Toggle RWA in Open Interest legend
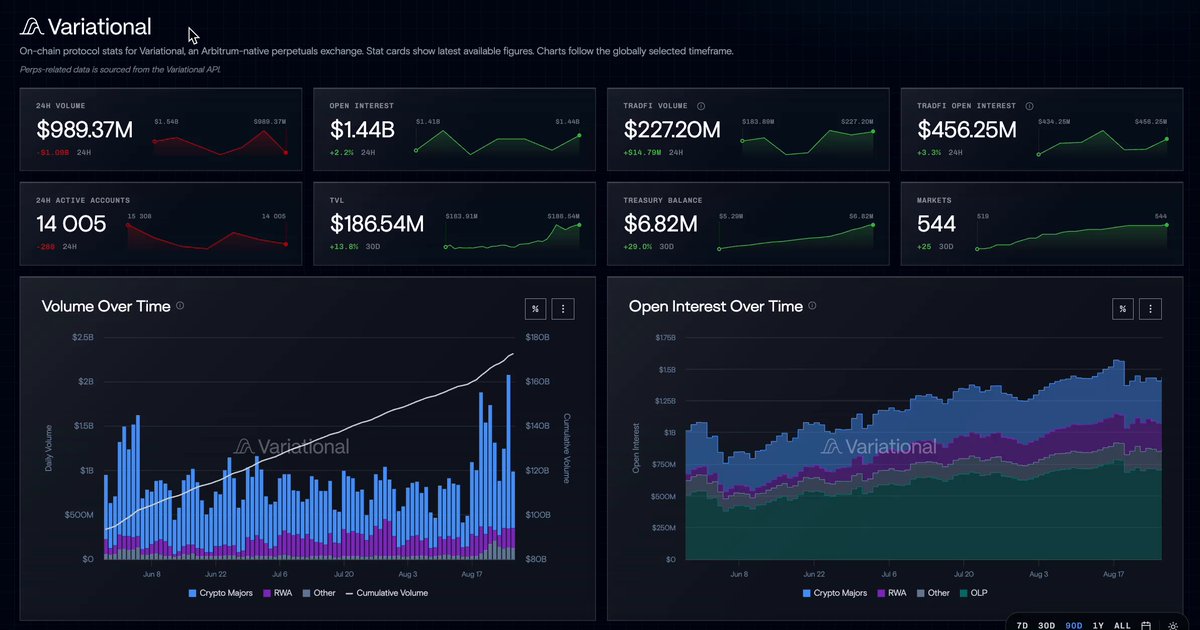This screenshot has height=630, width=1200. (x=890, y=593)
